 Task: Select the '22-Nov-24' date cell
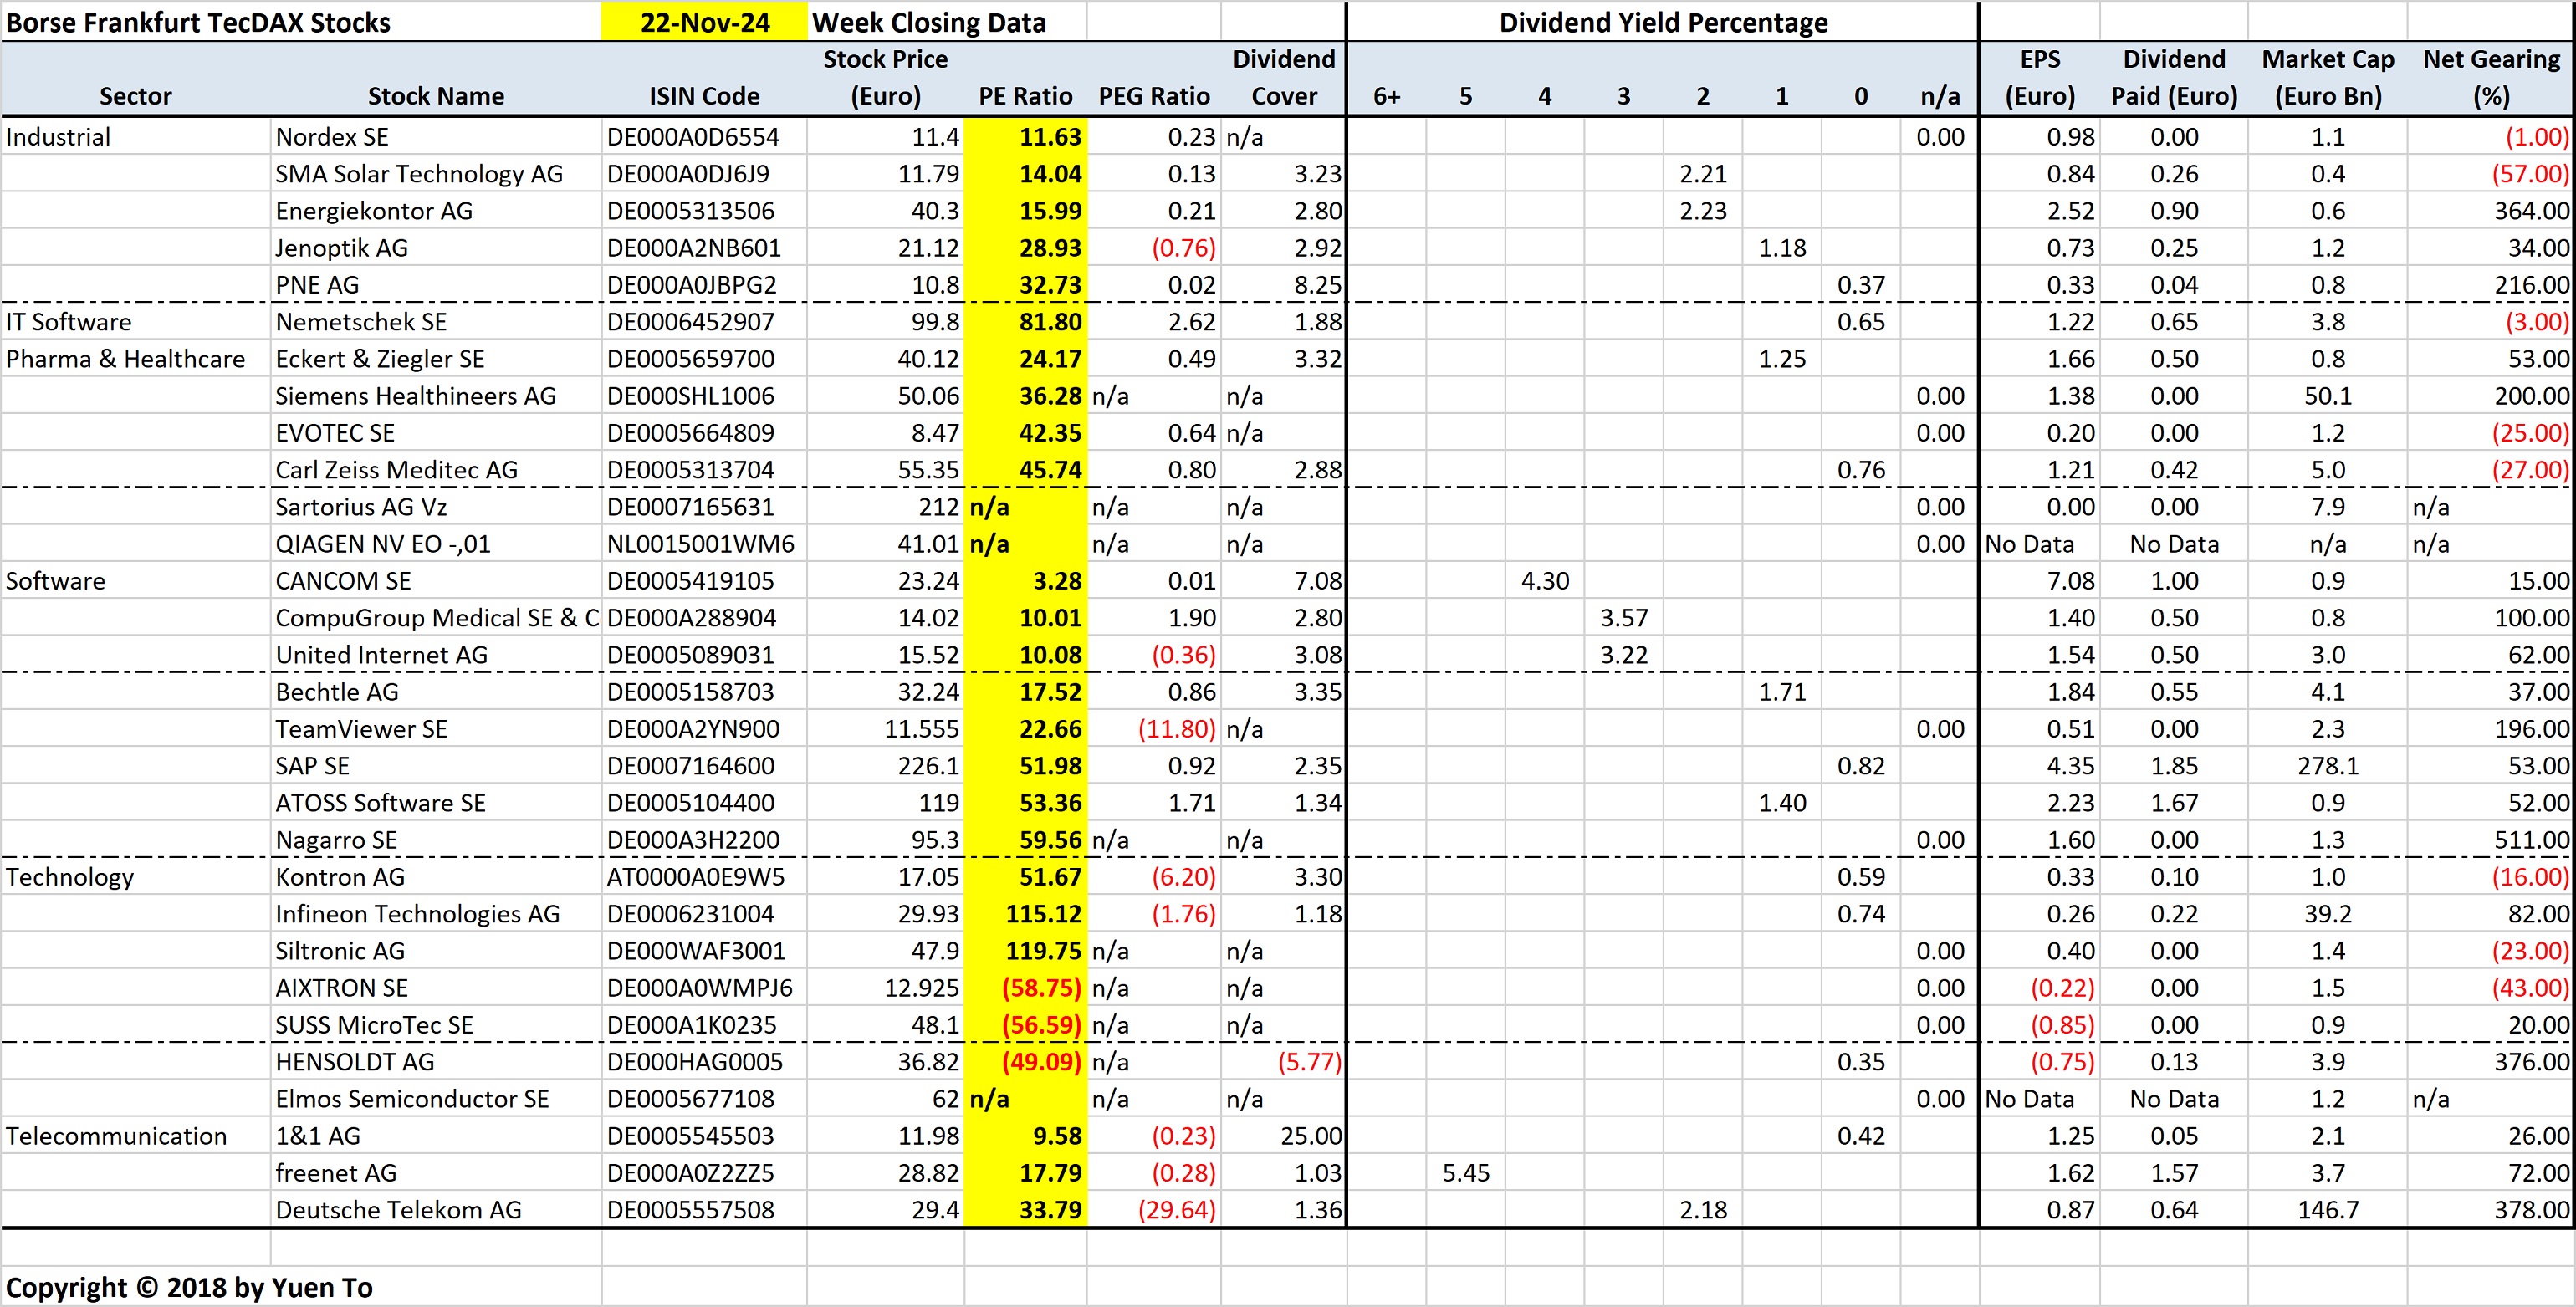point(704,22)
